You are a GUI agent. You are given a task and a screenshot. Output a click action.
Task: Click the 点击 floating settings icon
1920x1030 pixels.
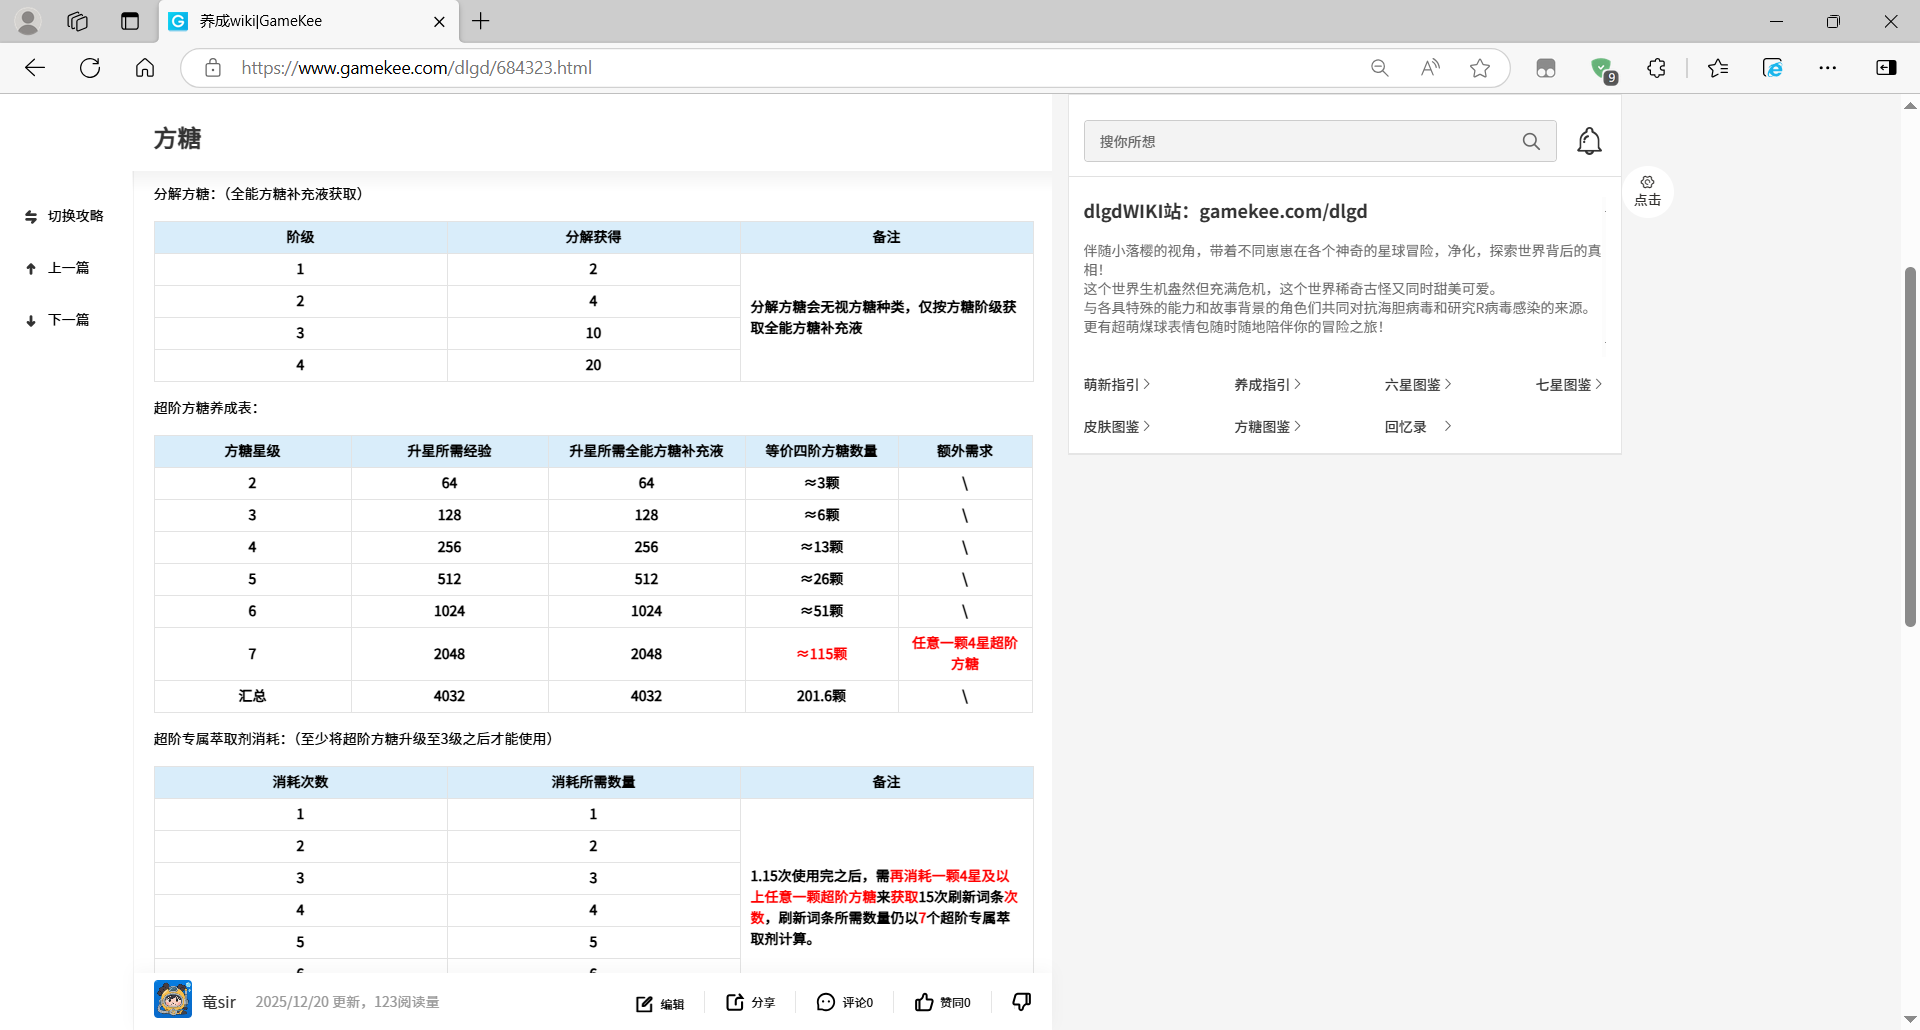[1647, 190]
